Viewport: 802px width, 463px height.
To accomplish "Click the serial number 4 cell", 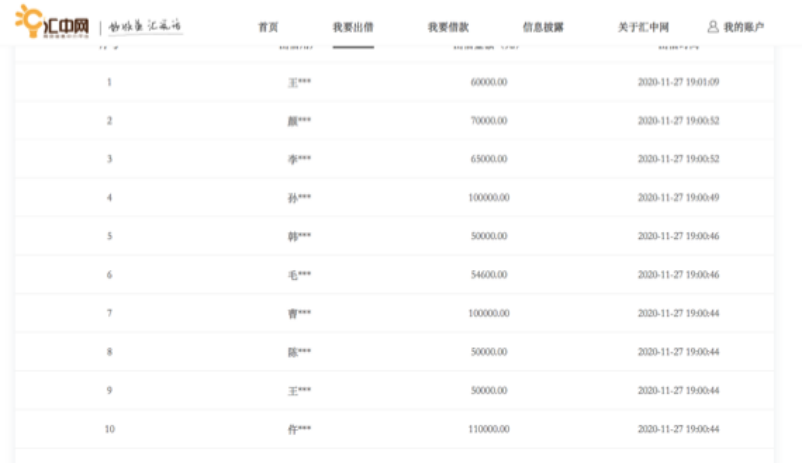I will pyautogui.click(x=109, y=197).
